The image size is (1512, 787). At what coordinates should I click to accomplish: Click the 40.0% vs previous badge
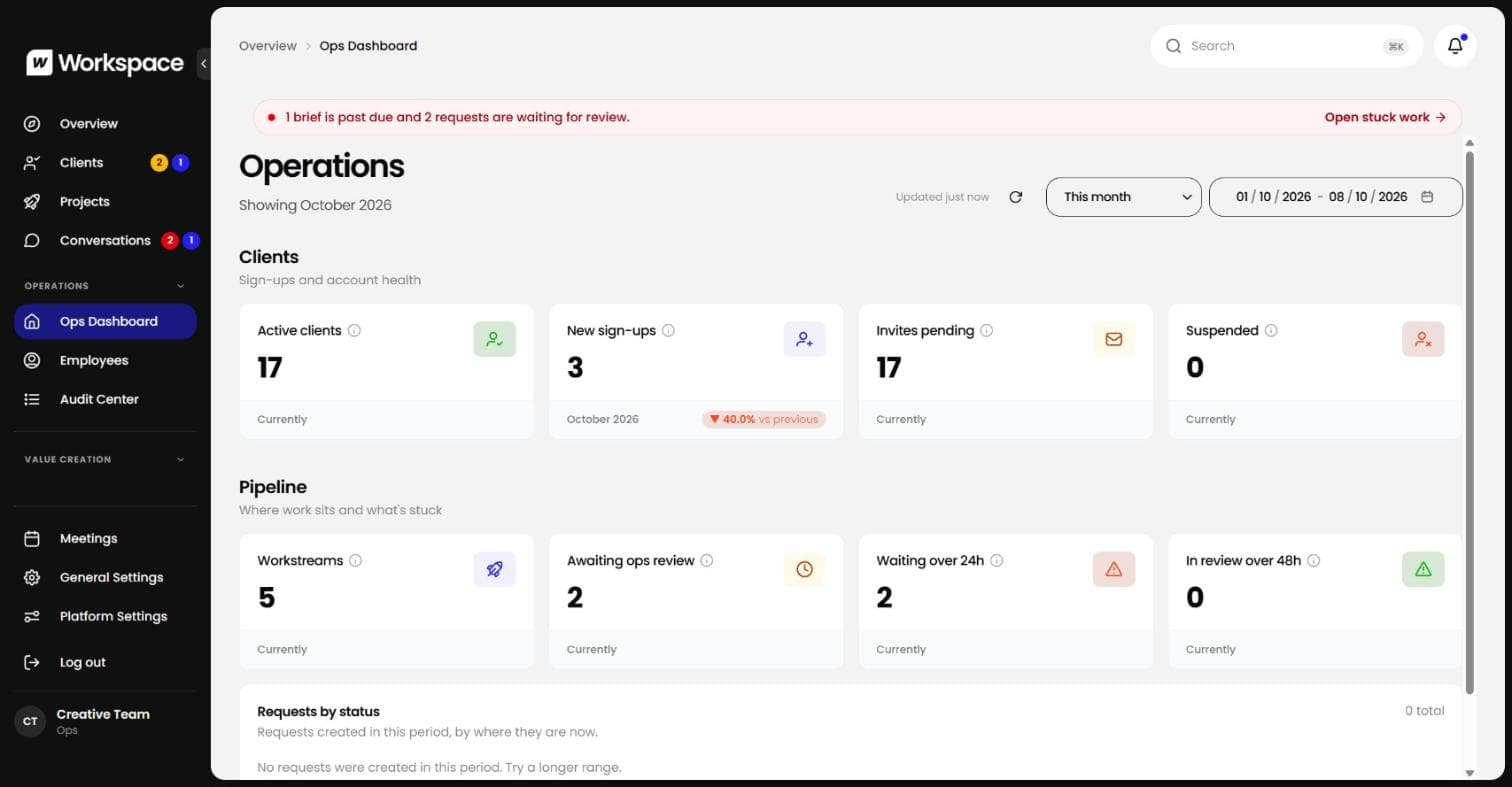764,419
